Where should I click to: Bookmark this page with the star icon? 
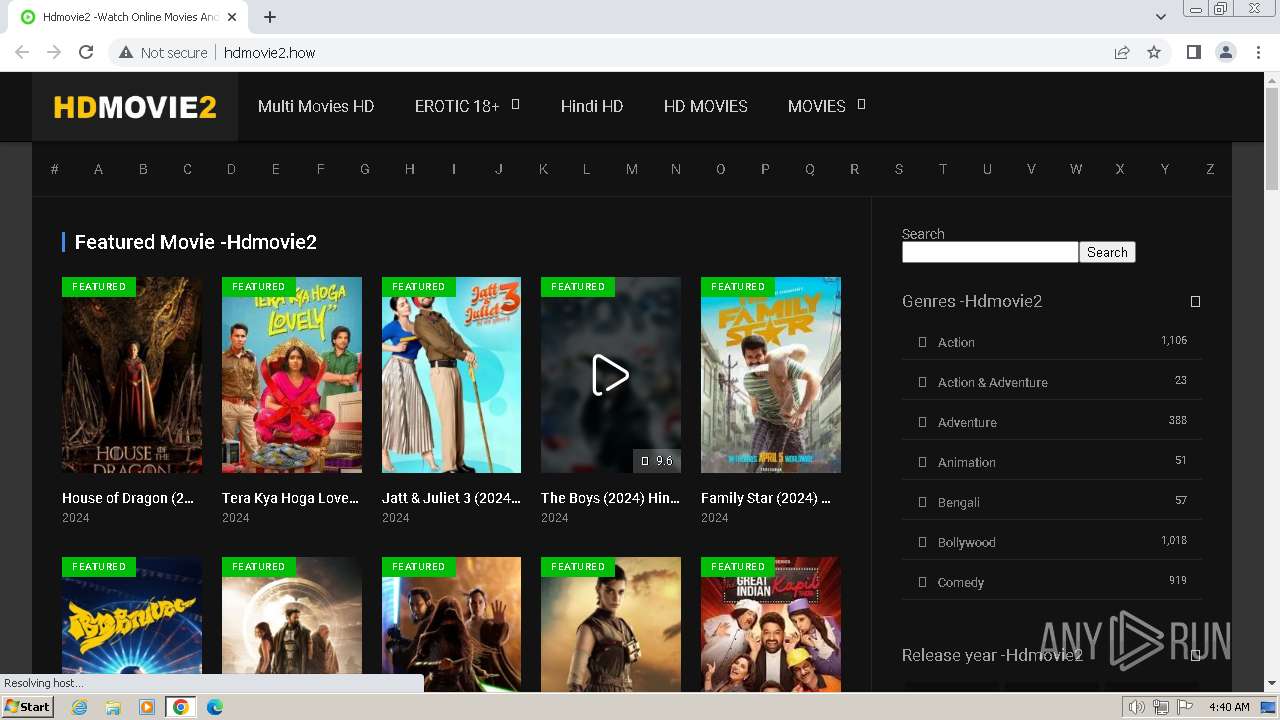coord(1154,52)
